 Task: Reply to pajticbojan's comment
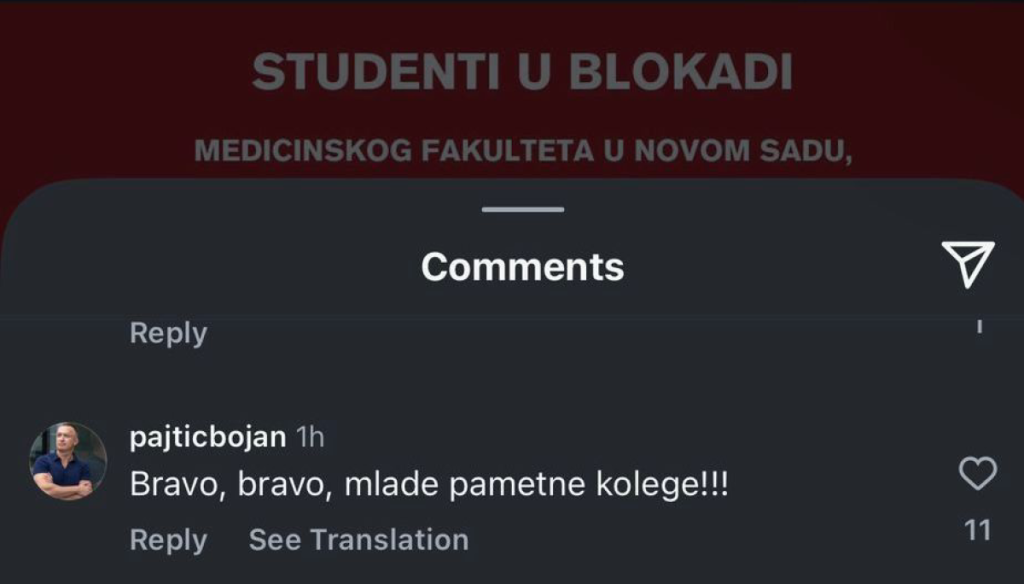tap(168, 540)
